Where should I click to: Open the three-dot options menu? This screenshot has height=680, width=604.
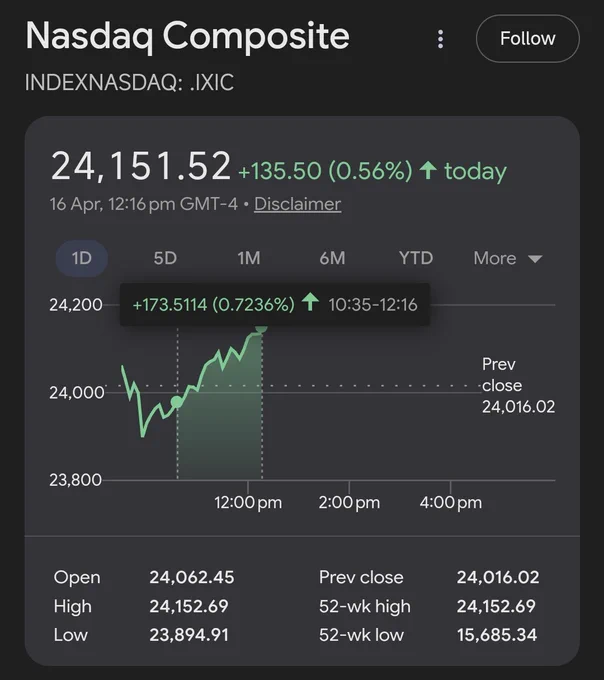pyautogui.click(x=440, y=39)
